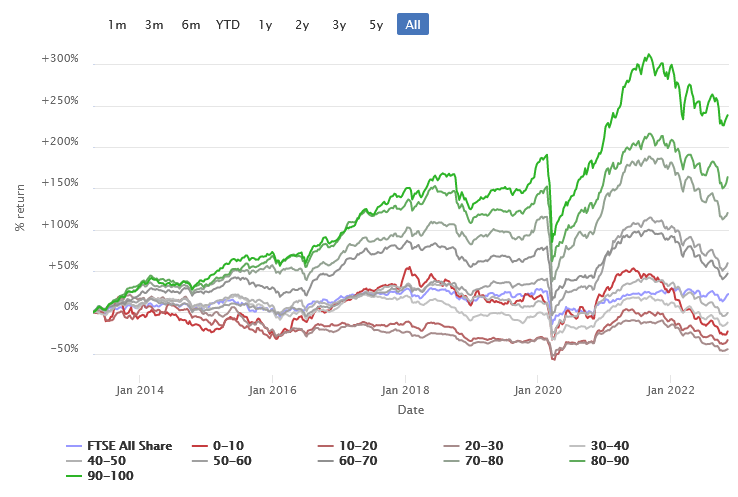Toggle the 40-50 legend entry

click(96, 461)
